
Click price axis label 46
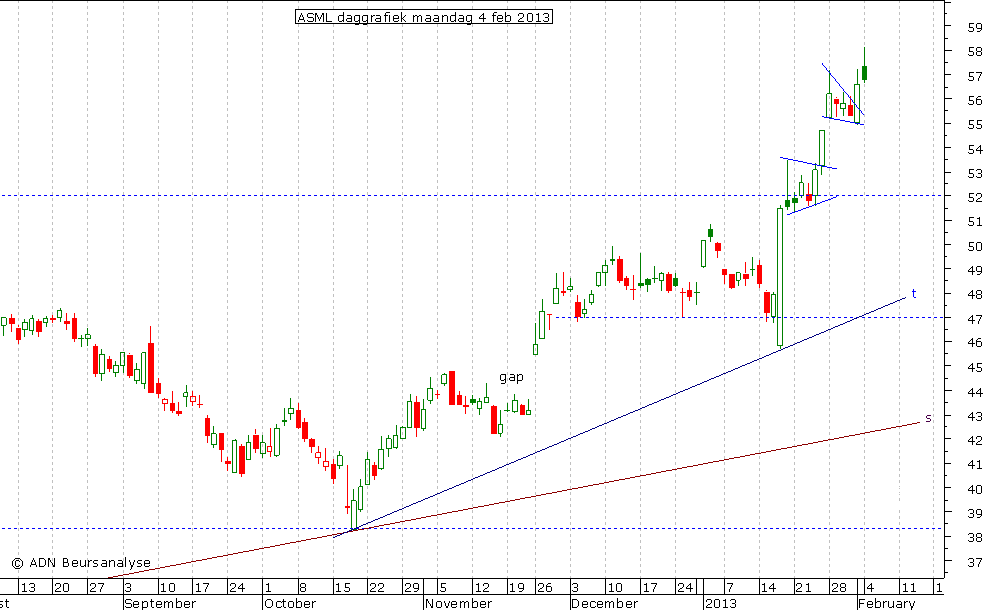coord(975,343)
